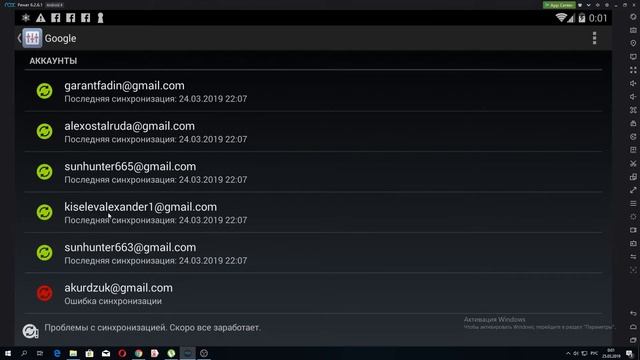640x360 pixels.
Task: Click the green sync icon for kiselevalexander1
Action: 44,212
